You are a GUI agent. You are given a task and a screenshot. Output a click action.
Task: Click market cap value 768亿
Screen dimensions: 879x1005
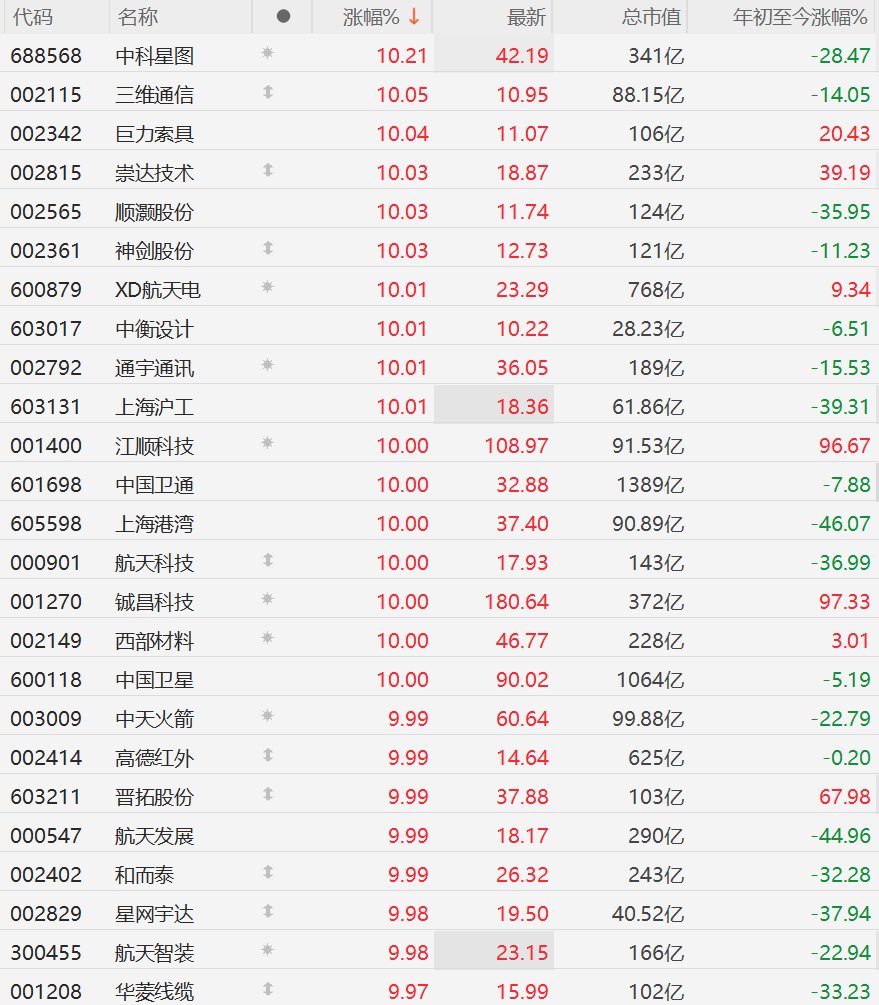(657, 290)
